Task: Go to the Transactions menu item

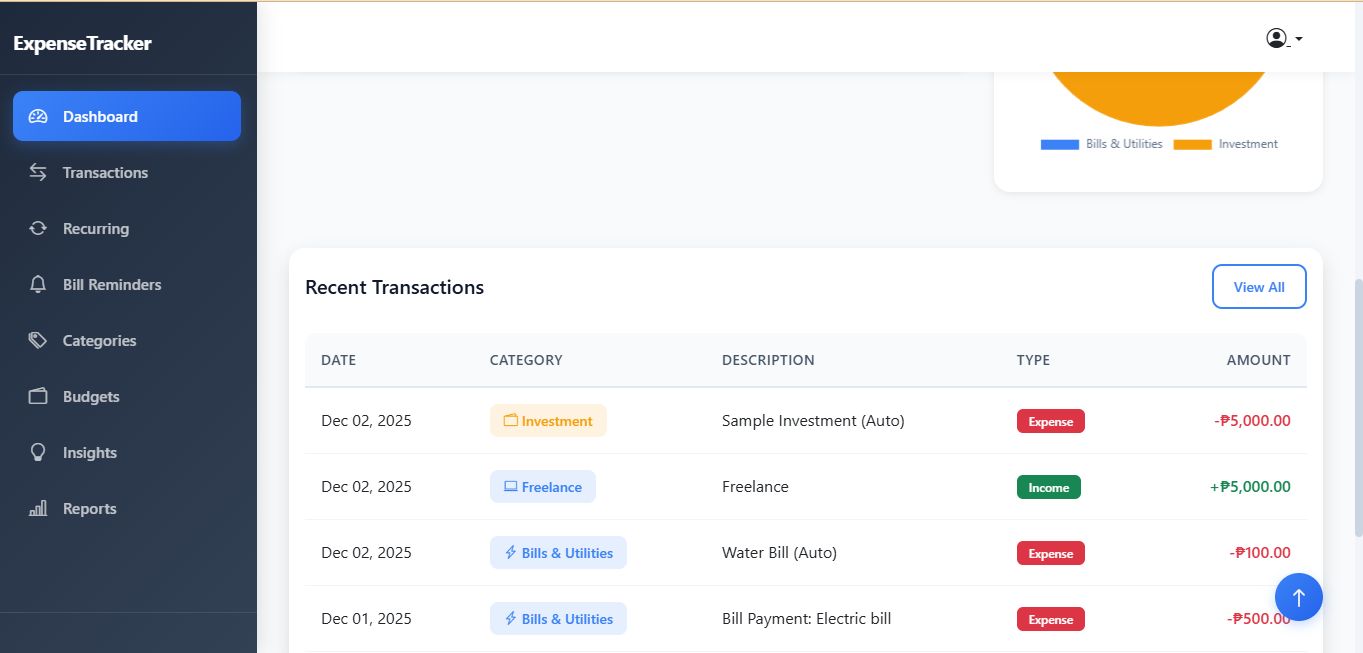Action: tap(105, 172)
